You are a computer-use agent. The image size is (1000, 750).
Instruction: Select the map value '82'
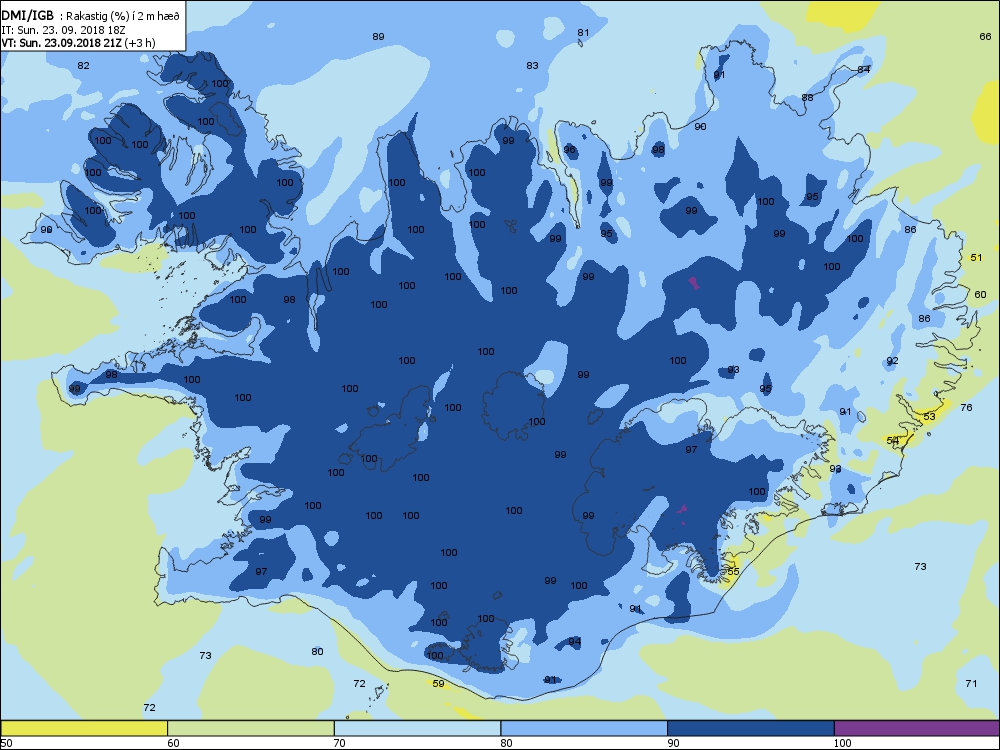coord(83,65)
